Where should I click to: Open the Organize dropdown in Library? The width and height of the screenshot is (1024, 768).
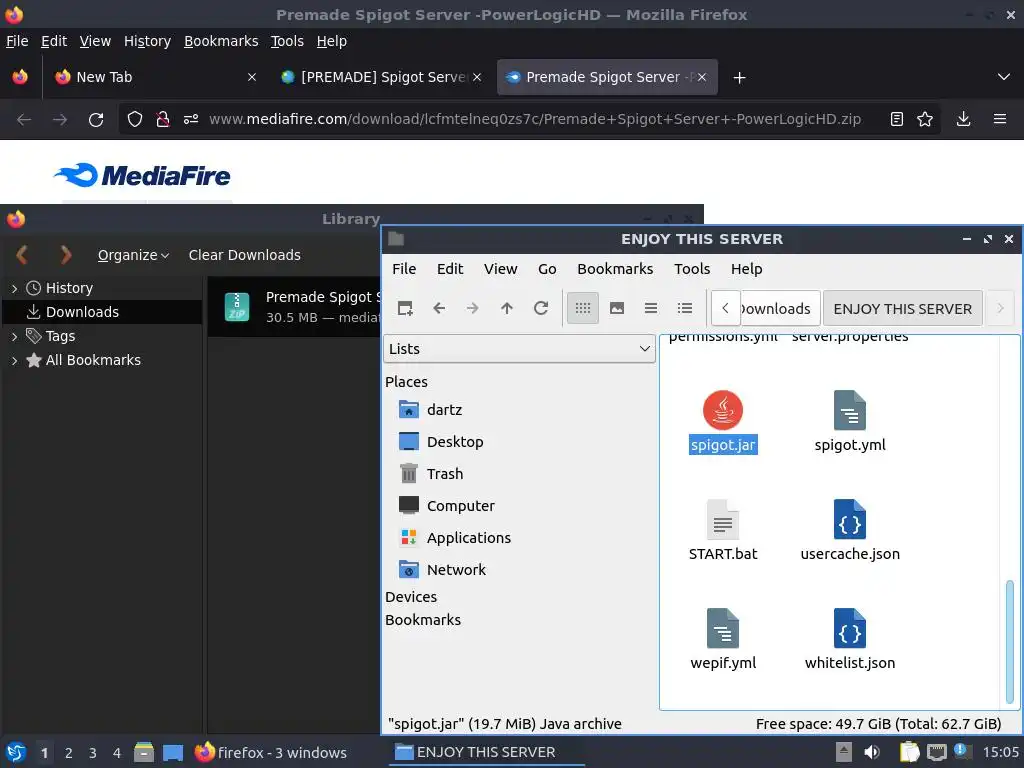click(x=133, y=255)
